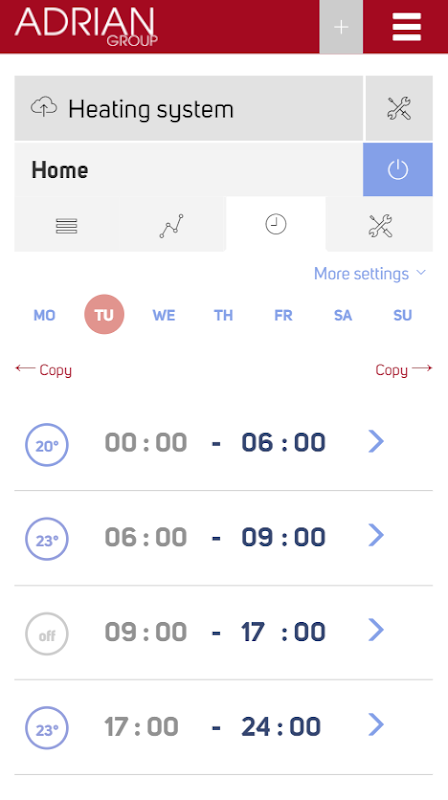Select Monday in day selector
The height and width of the screenshot is (800, 448).
(x=44, y=315)
